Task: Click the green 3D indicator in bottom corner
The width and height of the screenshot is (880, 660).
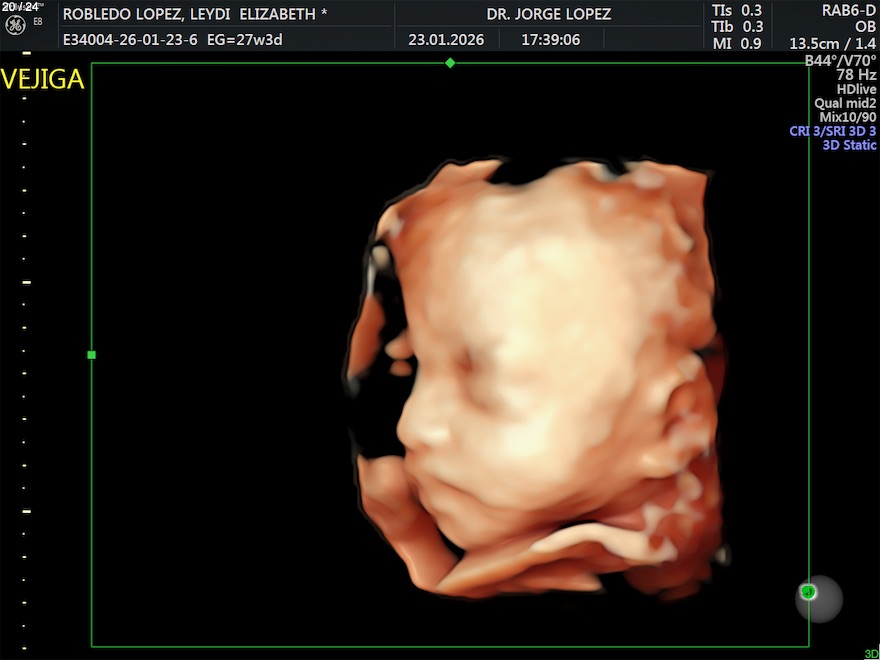Action: coord(871,654)
